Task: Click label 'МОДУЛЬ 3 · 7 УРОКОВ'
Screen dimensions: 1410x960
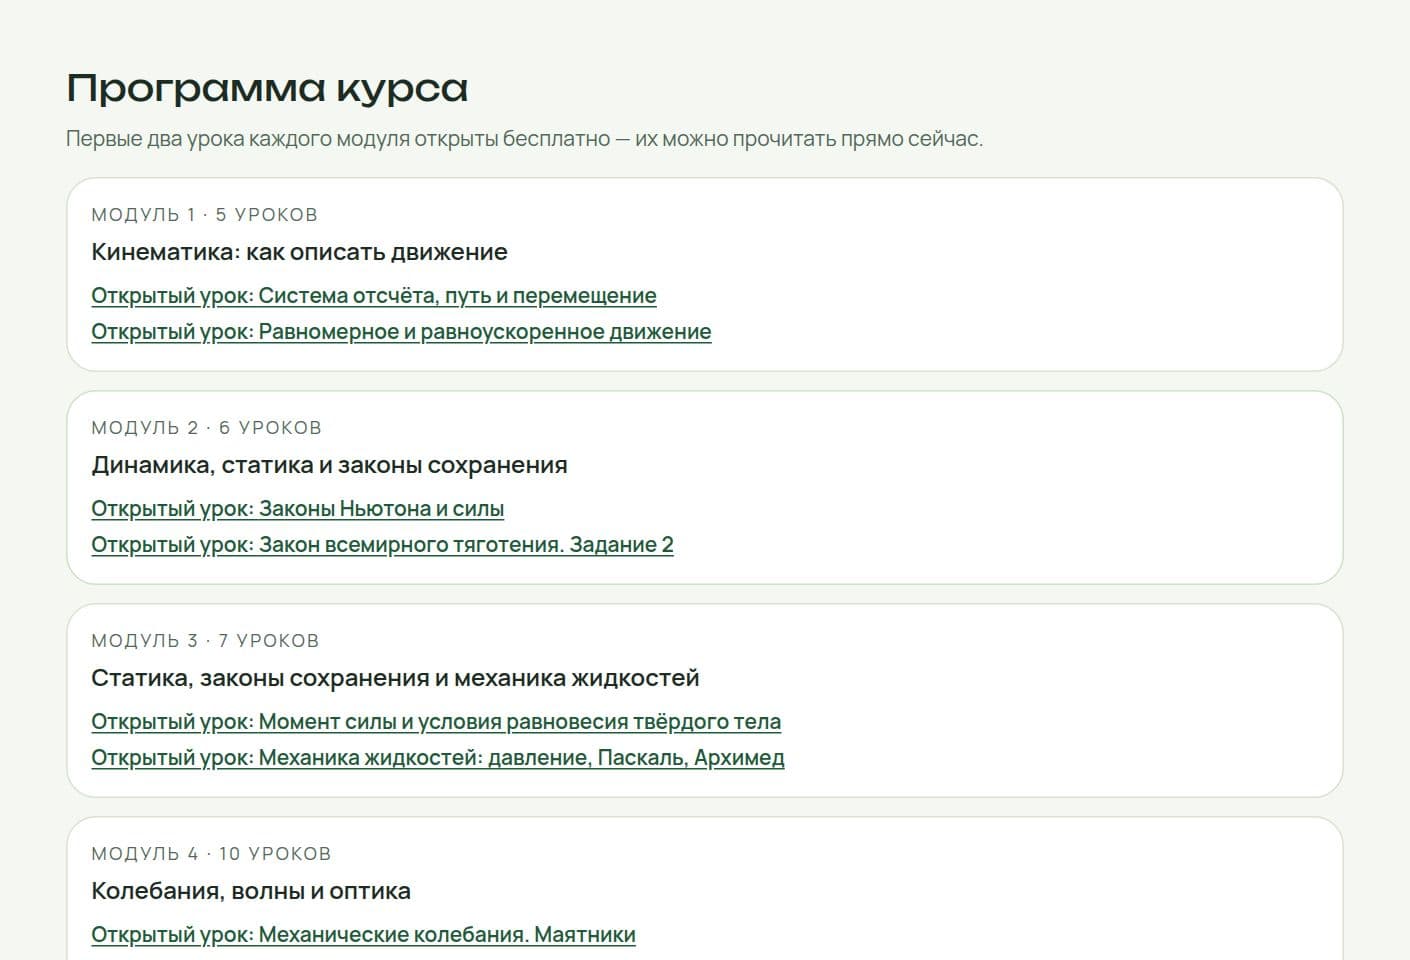Action: coord(205,641)
